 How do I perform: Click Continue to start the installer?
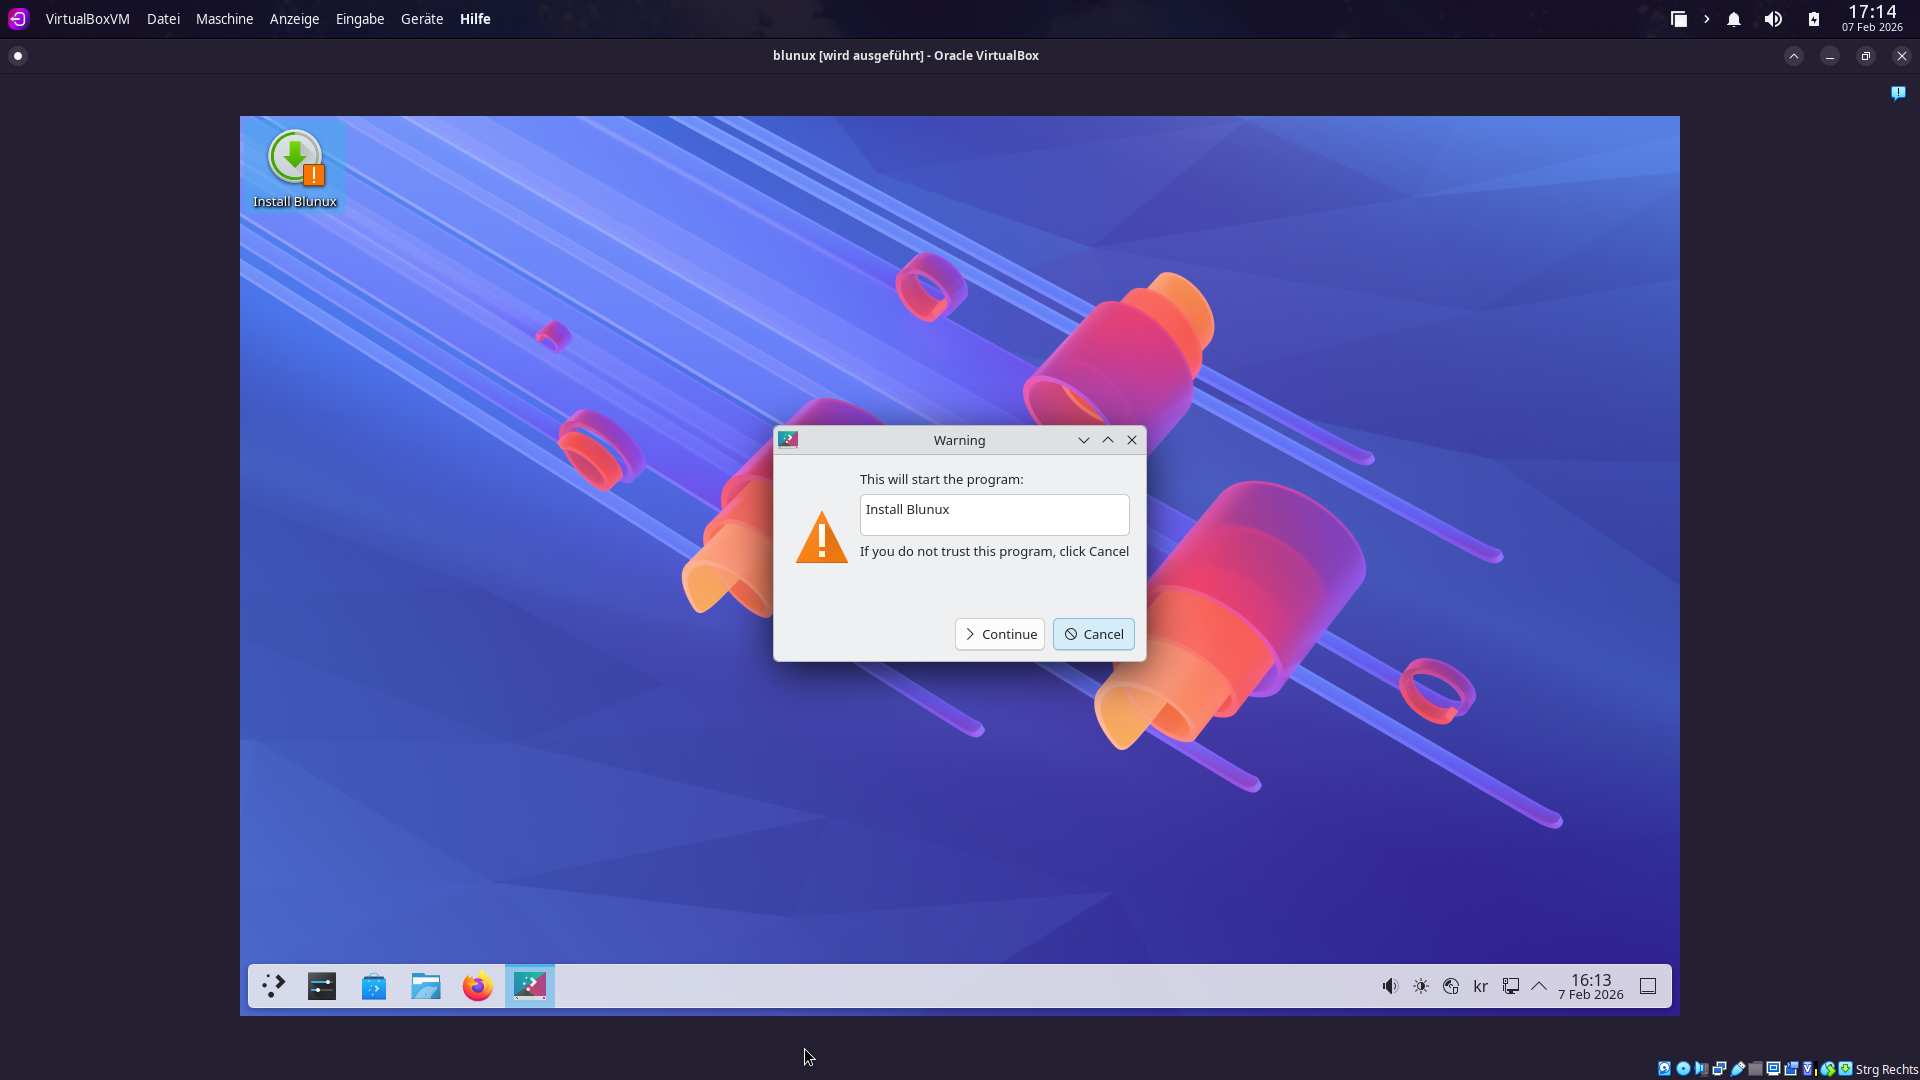(1000, 634)
